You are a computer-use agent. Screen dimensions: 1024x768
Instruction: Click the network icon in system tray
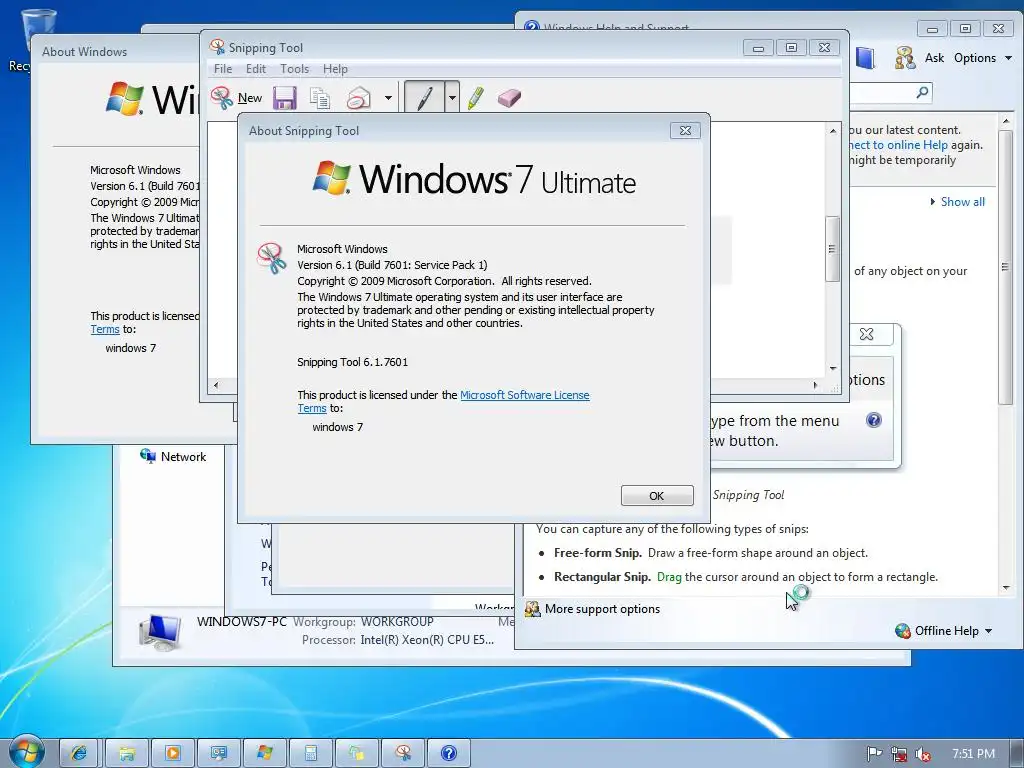tap(899, 754)
